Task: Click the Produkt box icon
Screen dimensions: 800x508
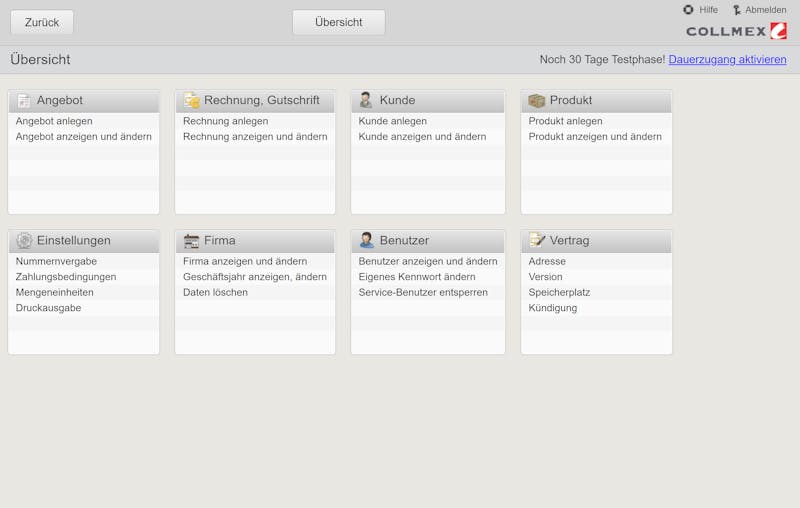Action: pyautogui.click(x=536, y=100)
